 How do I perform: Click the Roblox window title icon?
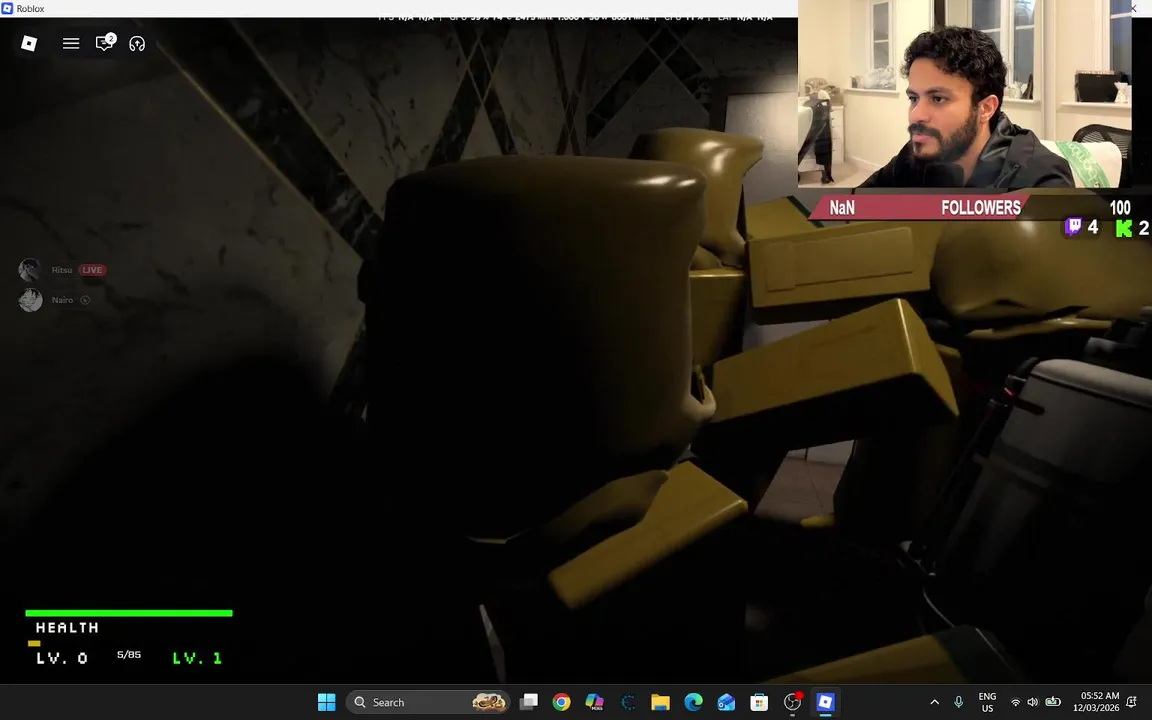tap(7, 8)
